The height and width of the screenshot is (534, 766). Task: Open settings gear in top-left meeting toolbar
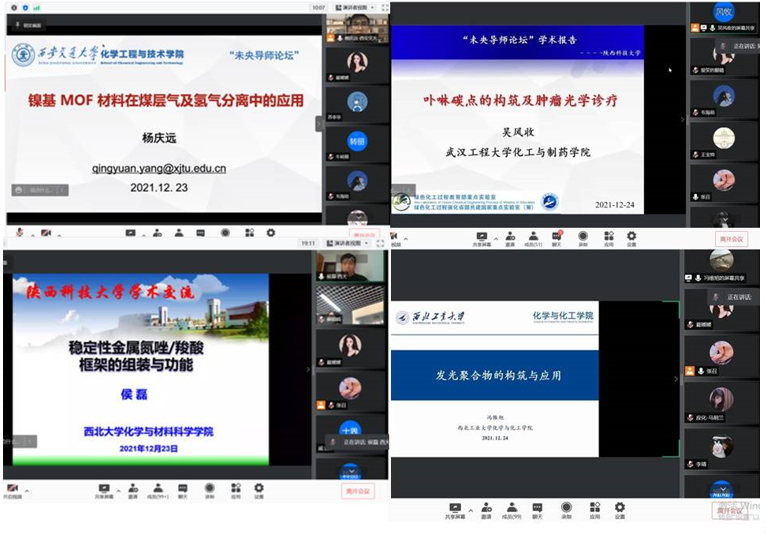(271, 233)
